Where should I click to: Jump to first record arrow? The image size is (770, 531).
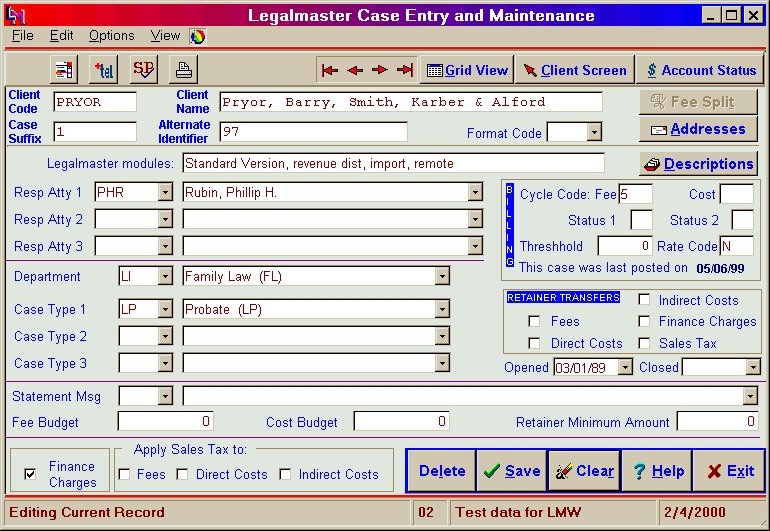point(330,70)
